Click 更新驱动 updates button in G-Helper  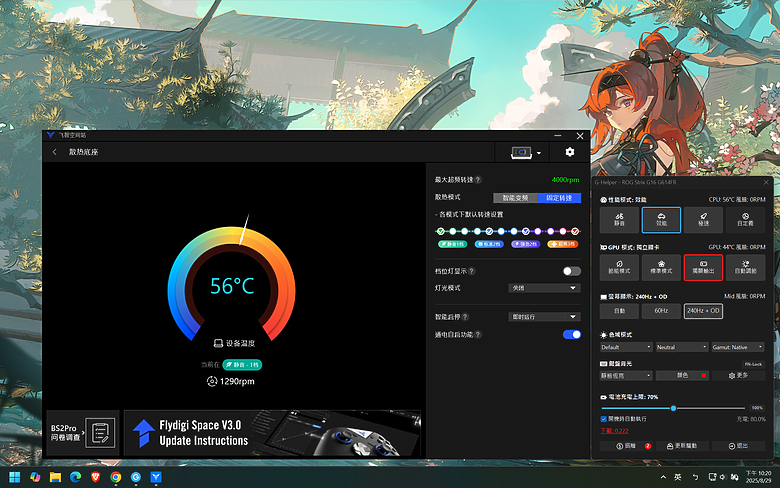(682, 446)
